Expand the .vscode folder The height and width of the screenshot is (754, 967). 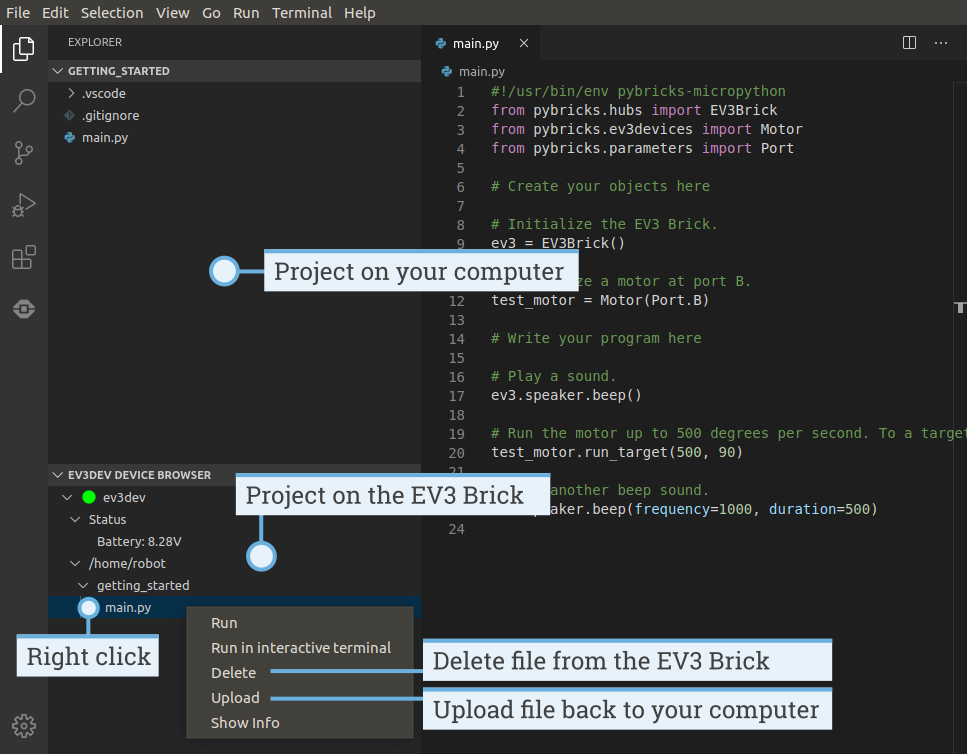[103, 93]
